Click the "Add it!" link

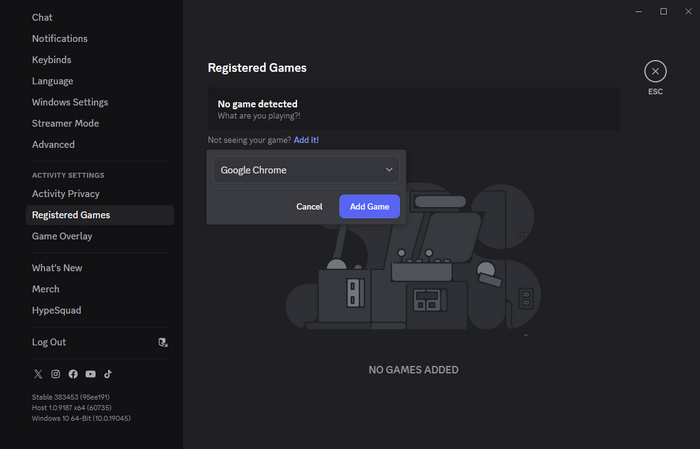[x=306, y=140]
